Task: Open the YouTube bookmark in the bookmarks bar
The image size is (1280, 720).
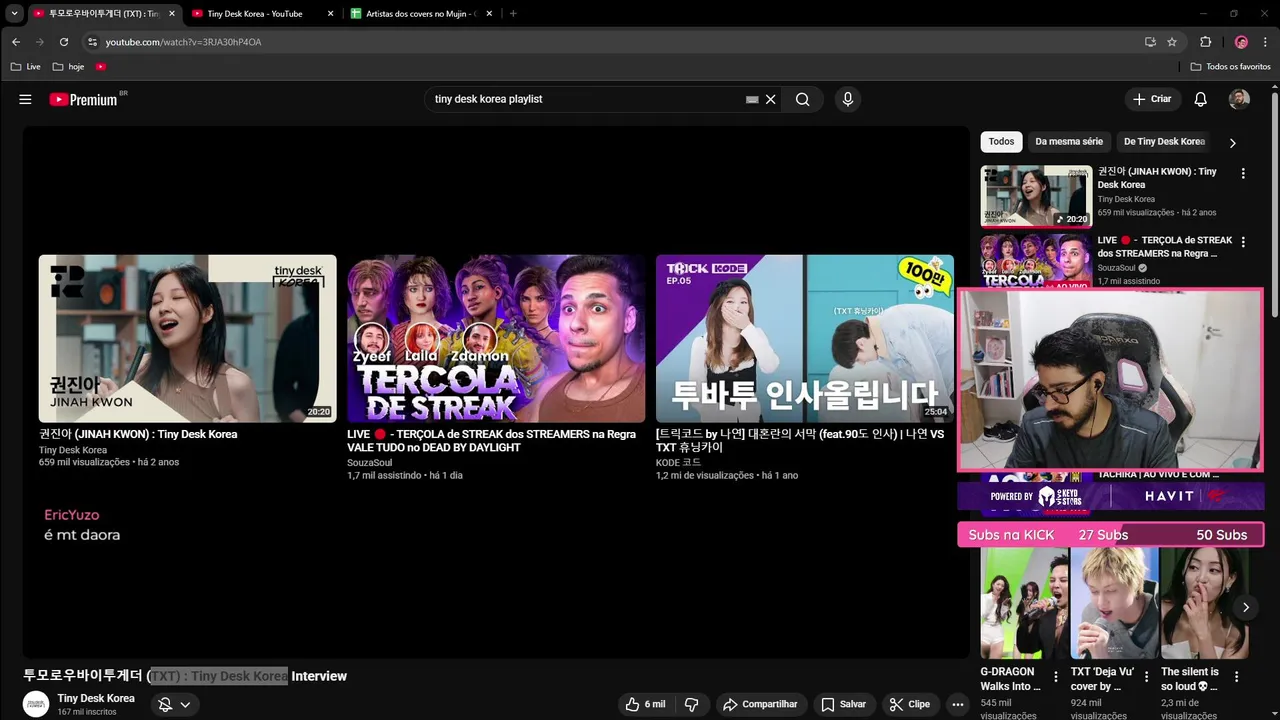Action: [x=101, y=66]
